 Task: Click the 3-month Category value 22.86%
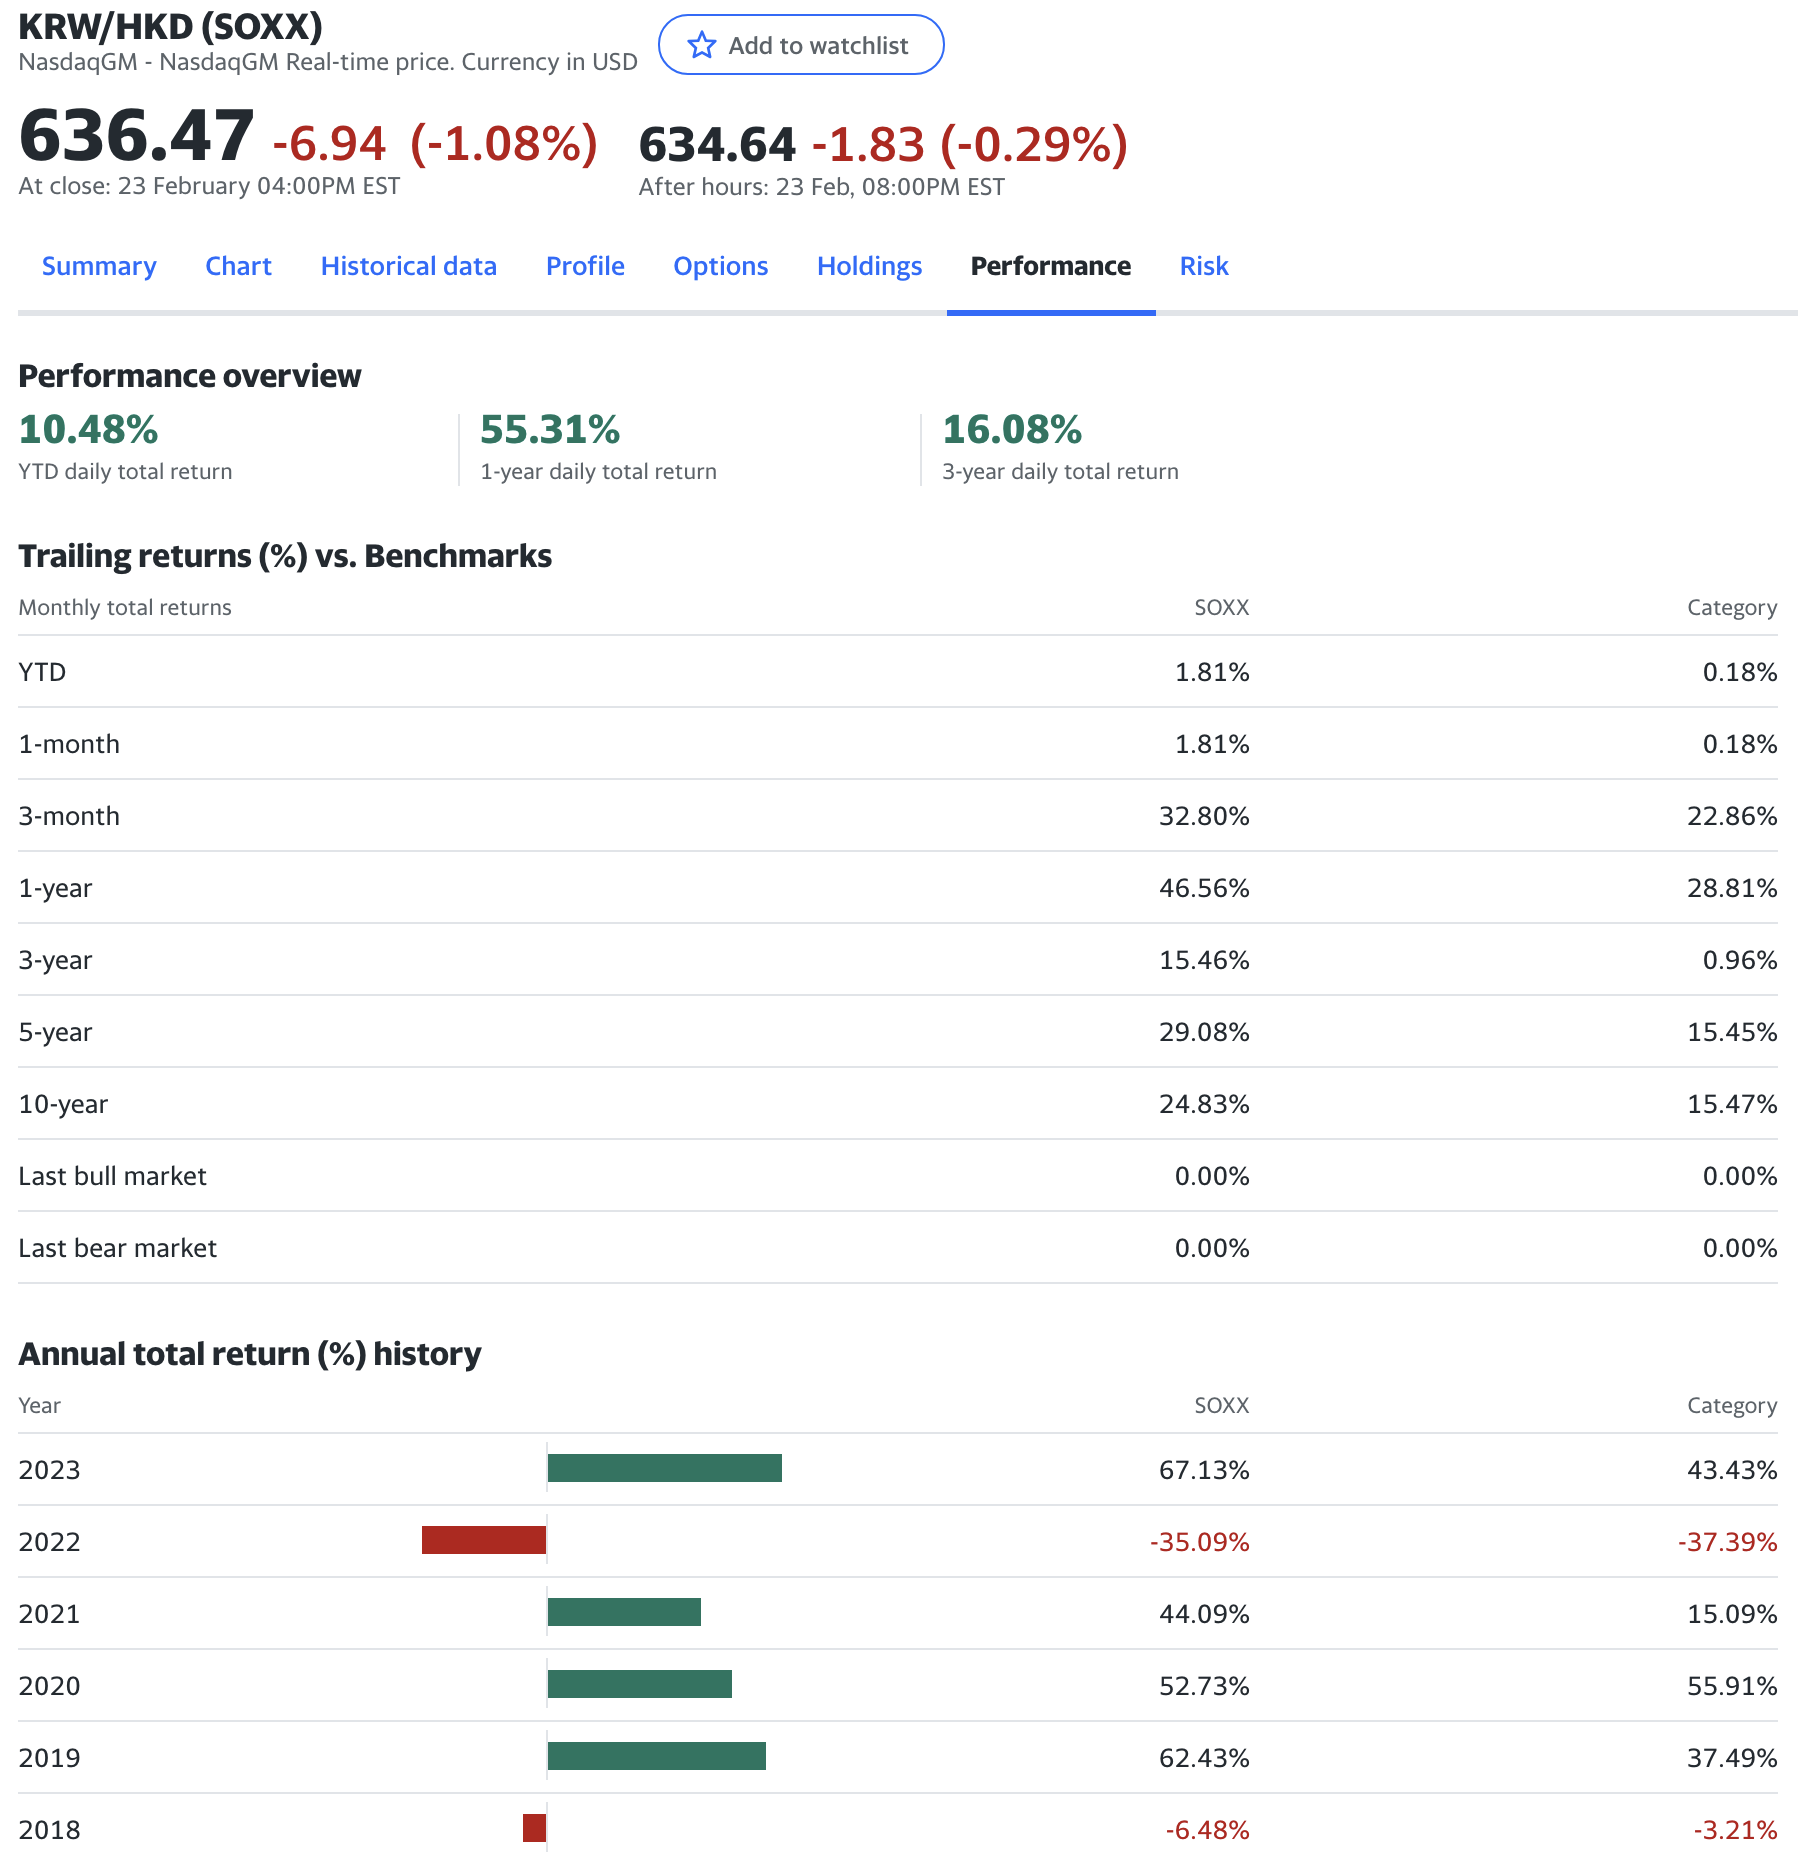point(1732,816)
